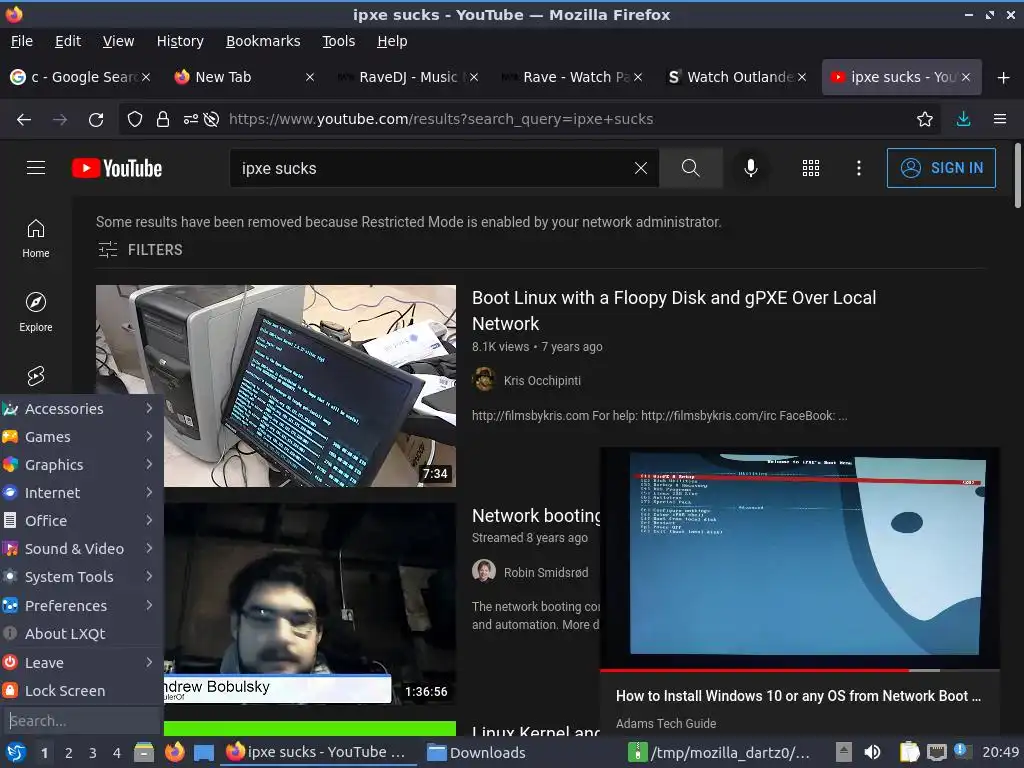Image resolution: width=1024 pixels, height=768 pixels.
Task: Select Lock Screen in start menu
Action: tap(81, 691)
